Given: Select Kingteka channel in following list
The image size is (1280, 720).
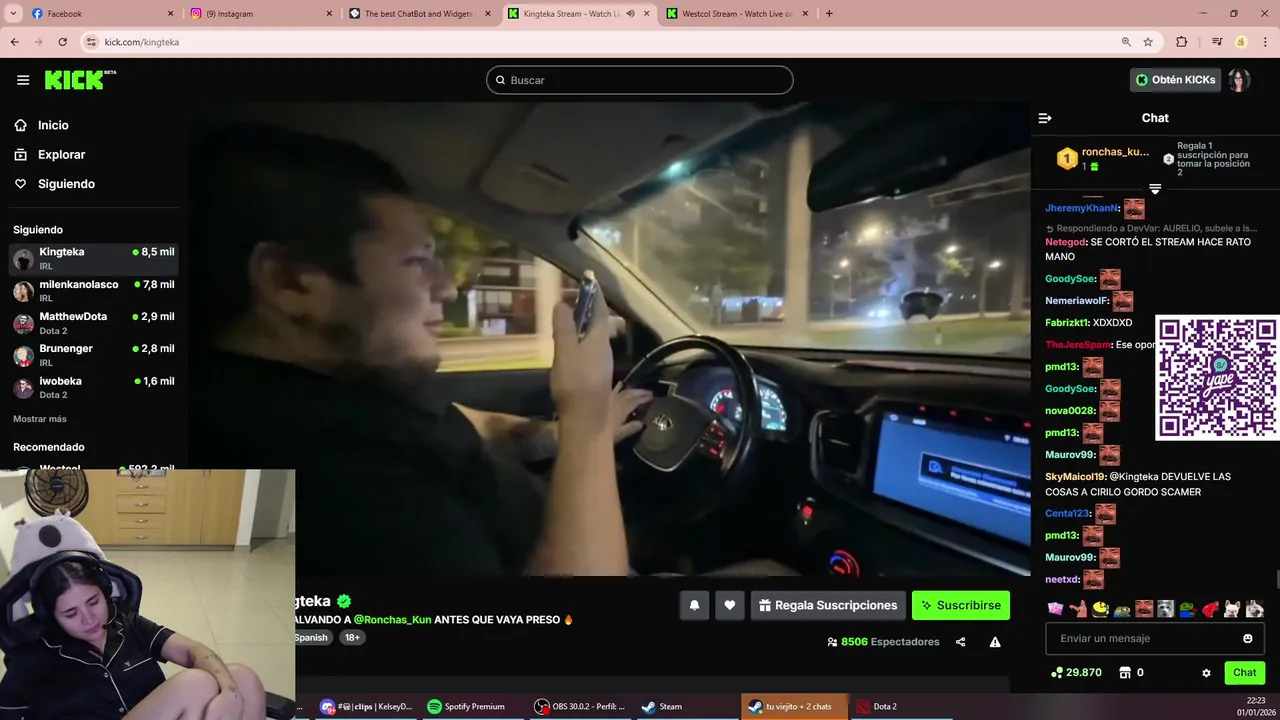Looking at the screenshot, I should tap(93, 259).
